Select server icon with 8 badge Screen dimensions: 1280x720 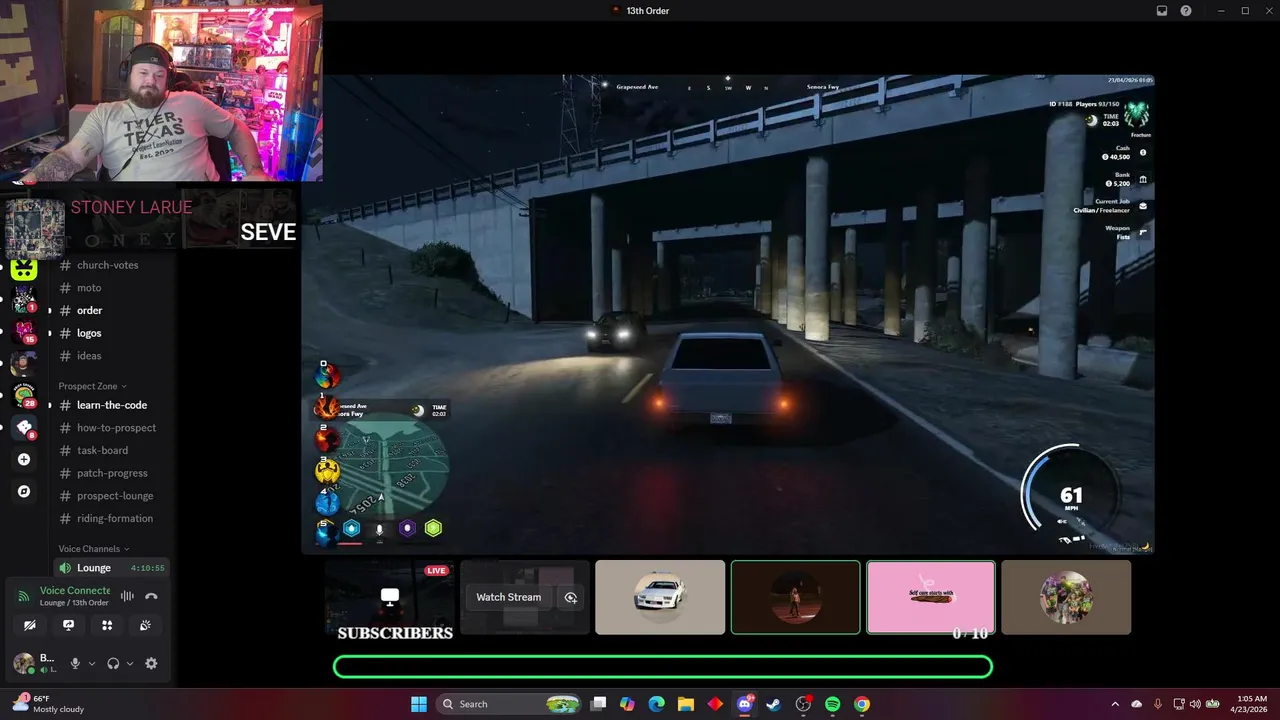(24, 427)
